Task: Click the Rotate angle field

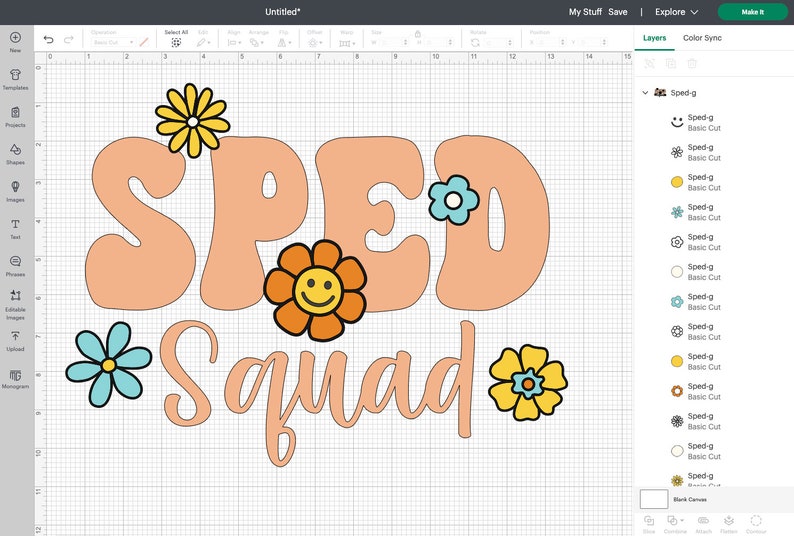Action: coord(498,43)
